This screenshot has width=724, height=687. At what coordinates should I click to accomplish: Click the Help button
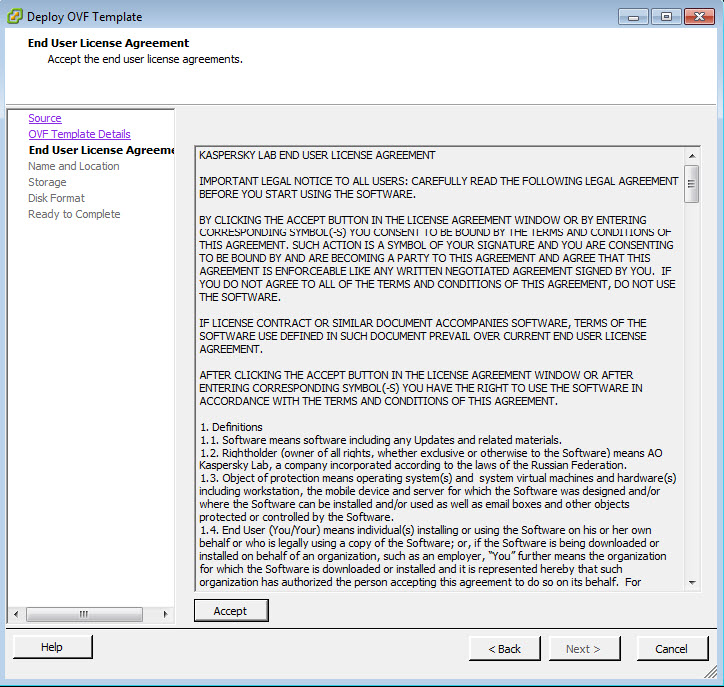(52, 647)
